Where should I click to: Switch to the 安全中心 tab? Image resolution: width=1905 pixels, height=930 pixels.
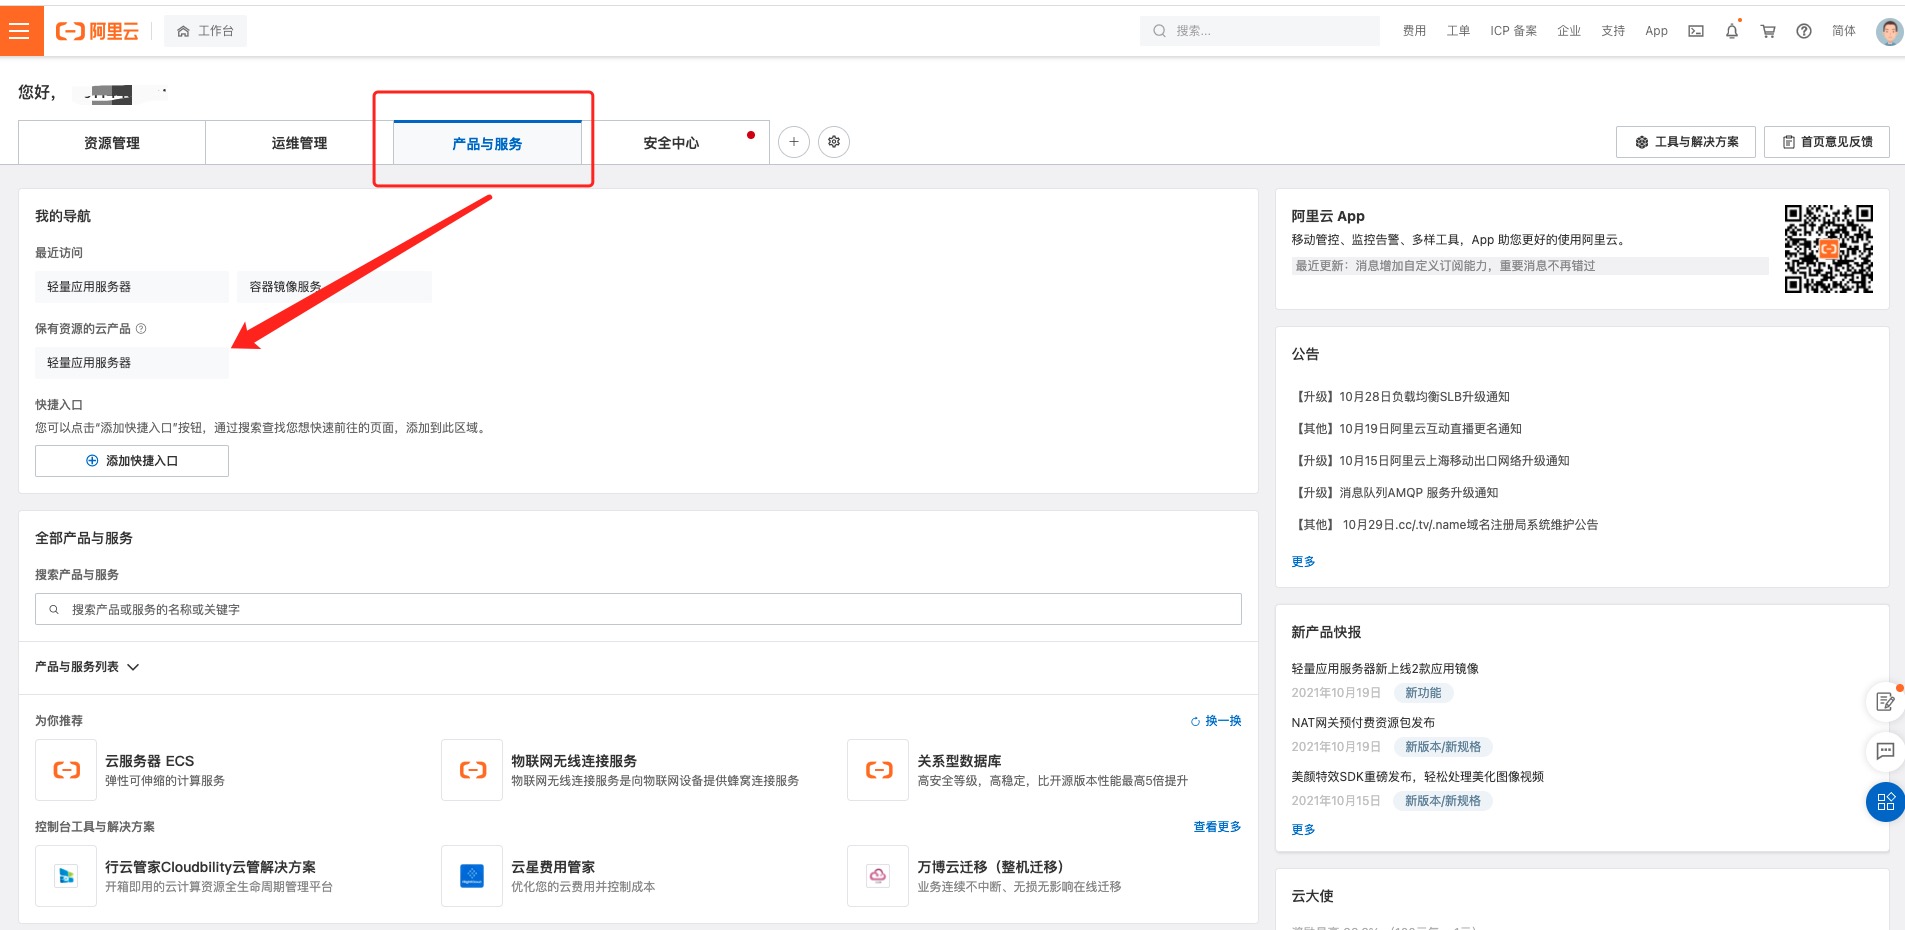click(x=671, y=143)
